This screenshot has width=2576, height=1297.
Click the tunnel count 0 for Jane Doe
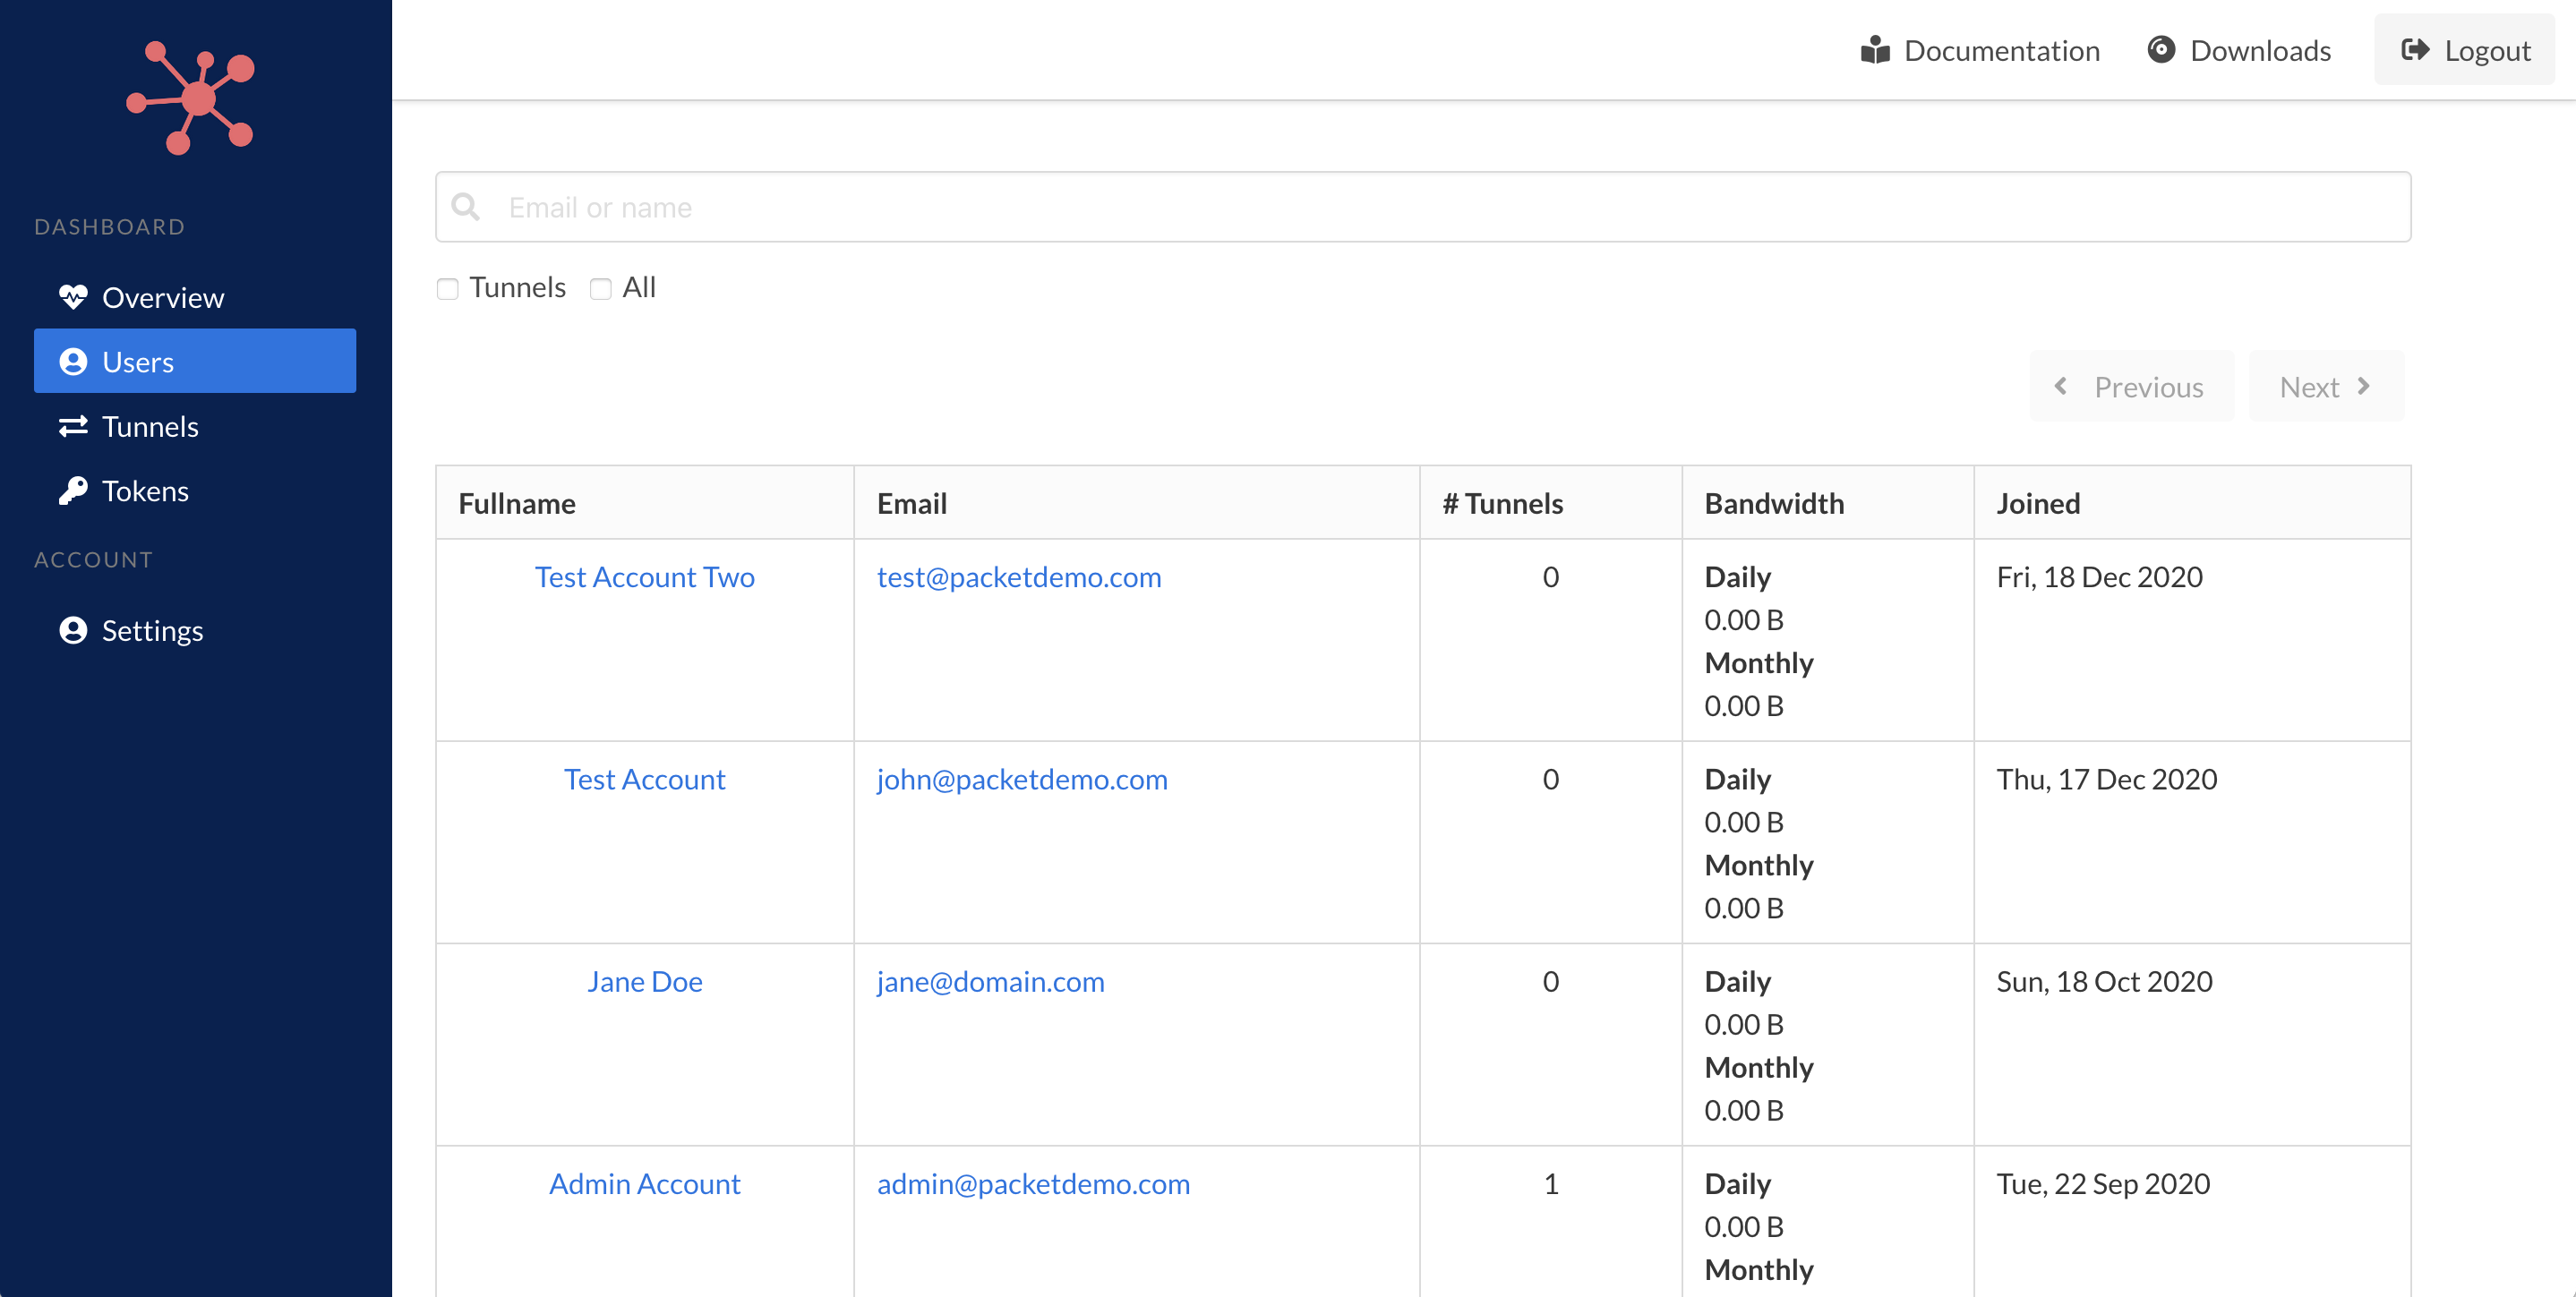(x=1551, y=981)
